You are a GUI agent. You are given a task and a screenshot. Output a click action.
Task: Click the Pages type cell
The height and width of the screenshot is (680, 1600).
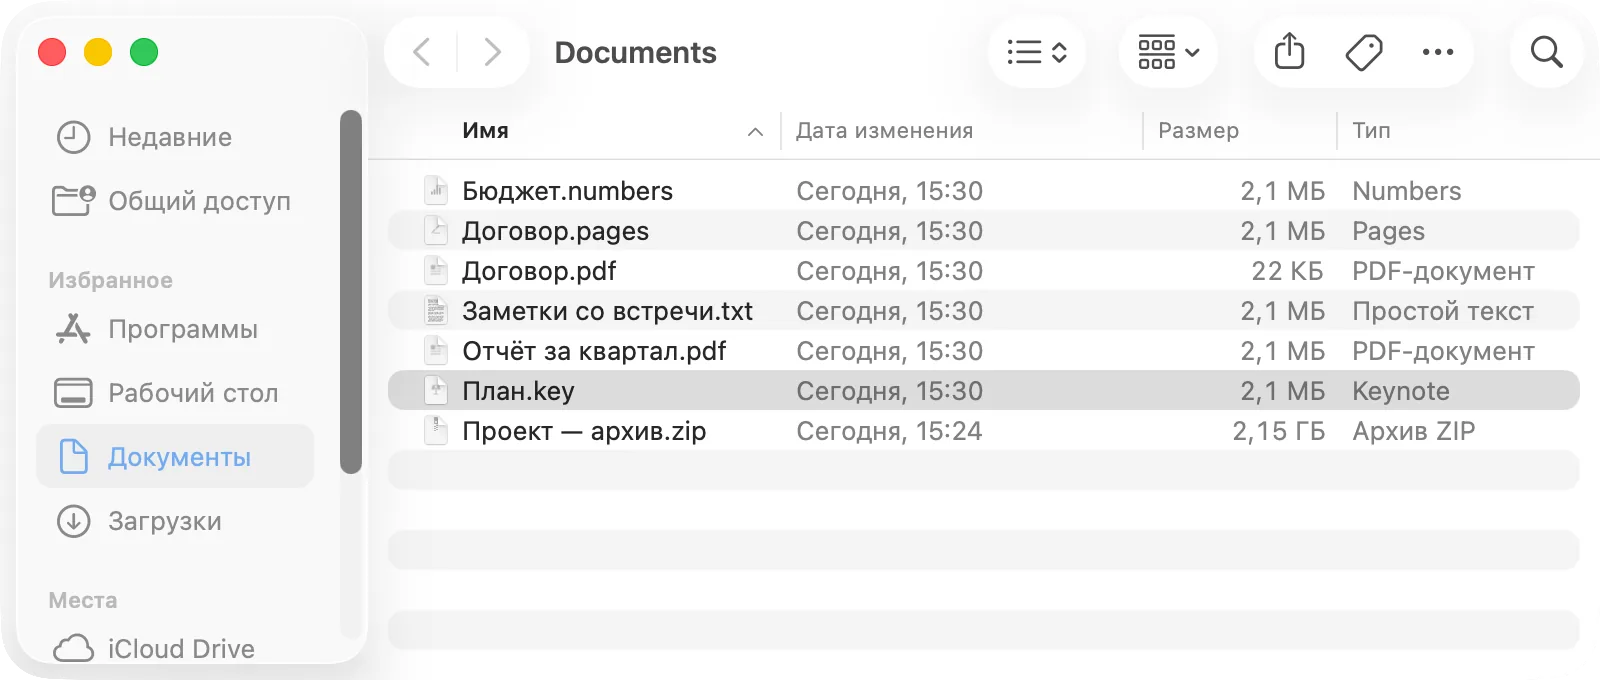(1388, 231)
